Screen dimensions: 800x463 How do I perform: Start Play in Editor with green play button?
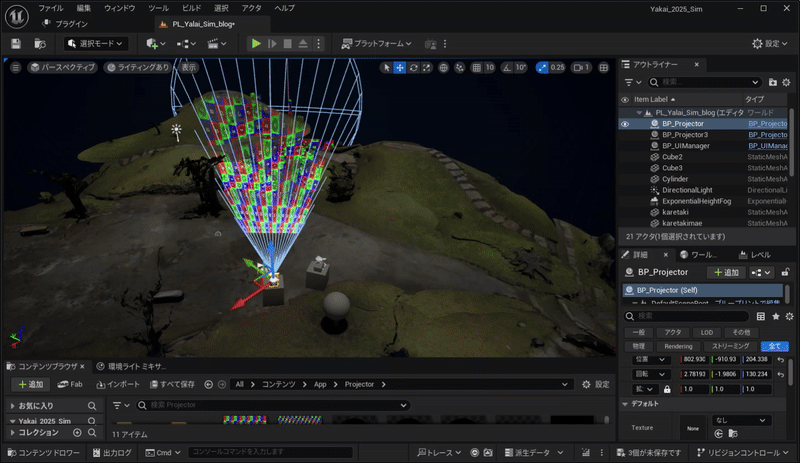pyautogui.click(x=256, y=44)
